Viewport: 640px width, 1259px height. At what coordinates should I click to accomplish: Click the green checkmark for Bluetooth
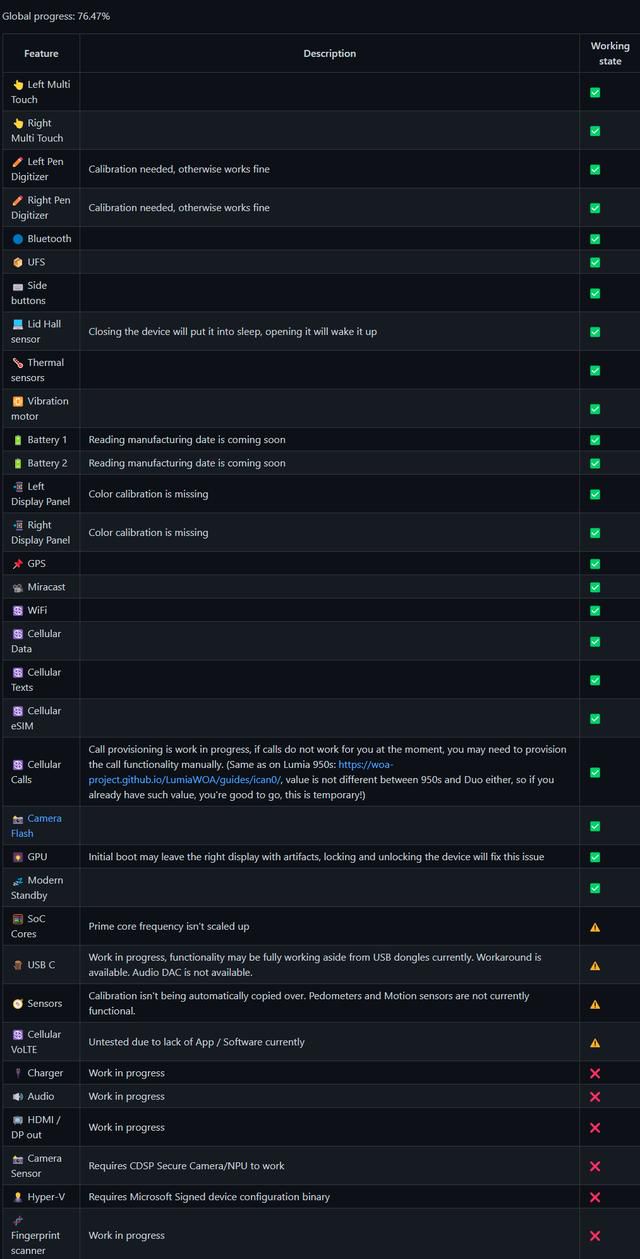[x=595, y=239]
